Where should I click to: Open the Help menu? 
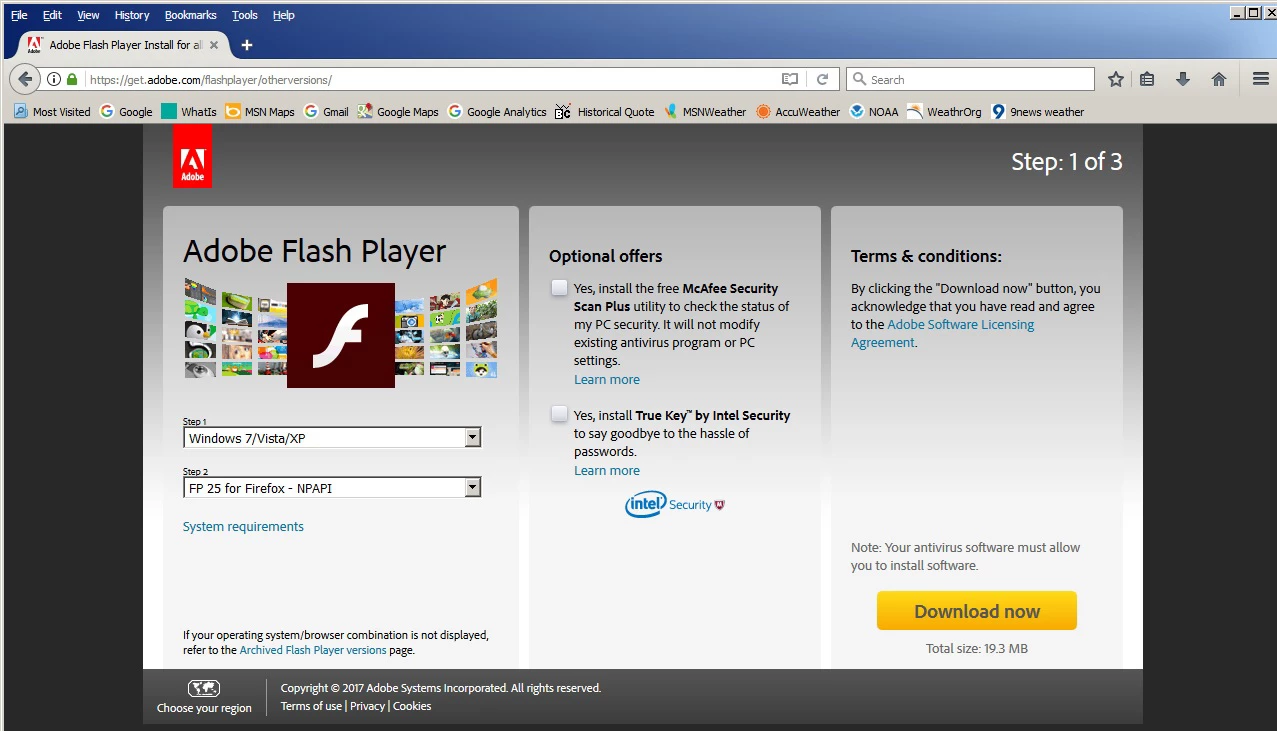(x=284, y=15)
